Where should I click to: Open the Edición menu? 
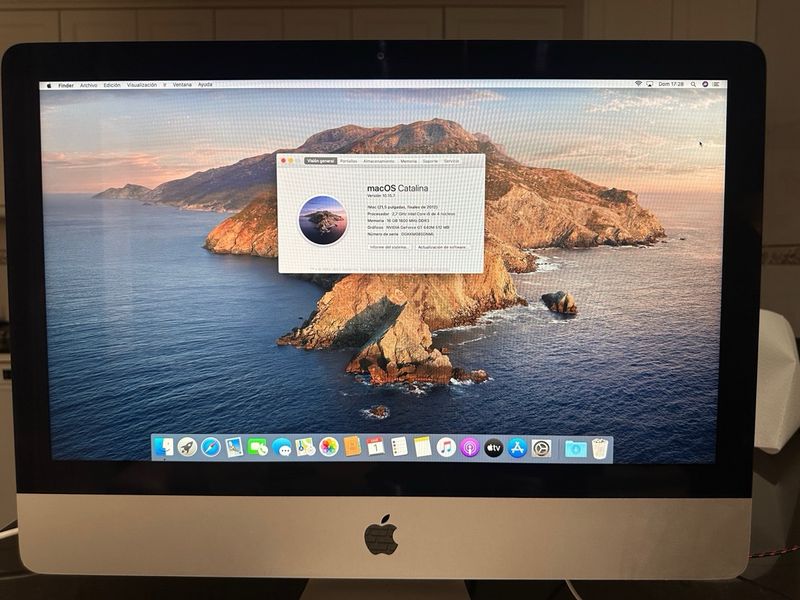112,85
